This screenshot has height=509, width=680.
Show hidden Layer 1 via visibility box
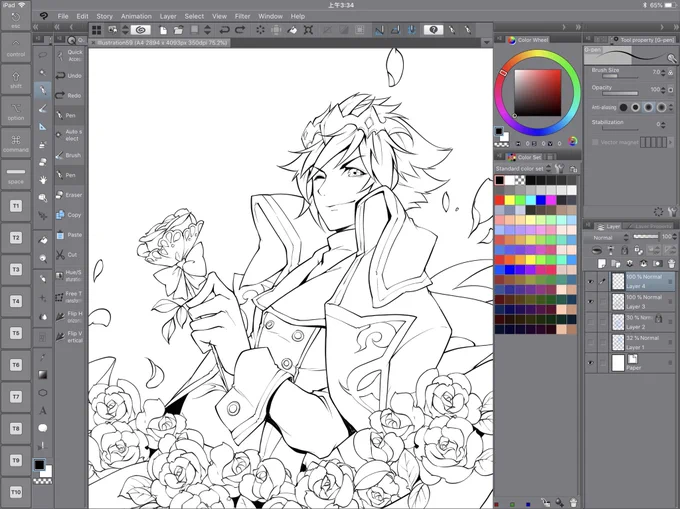click(x=590, y=343)
